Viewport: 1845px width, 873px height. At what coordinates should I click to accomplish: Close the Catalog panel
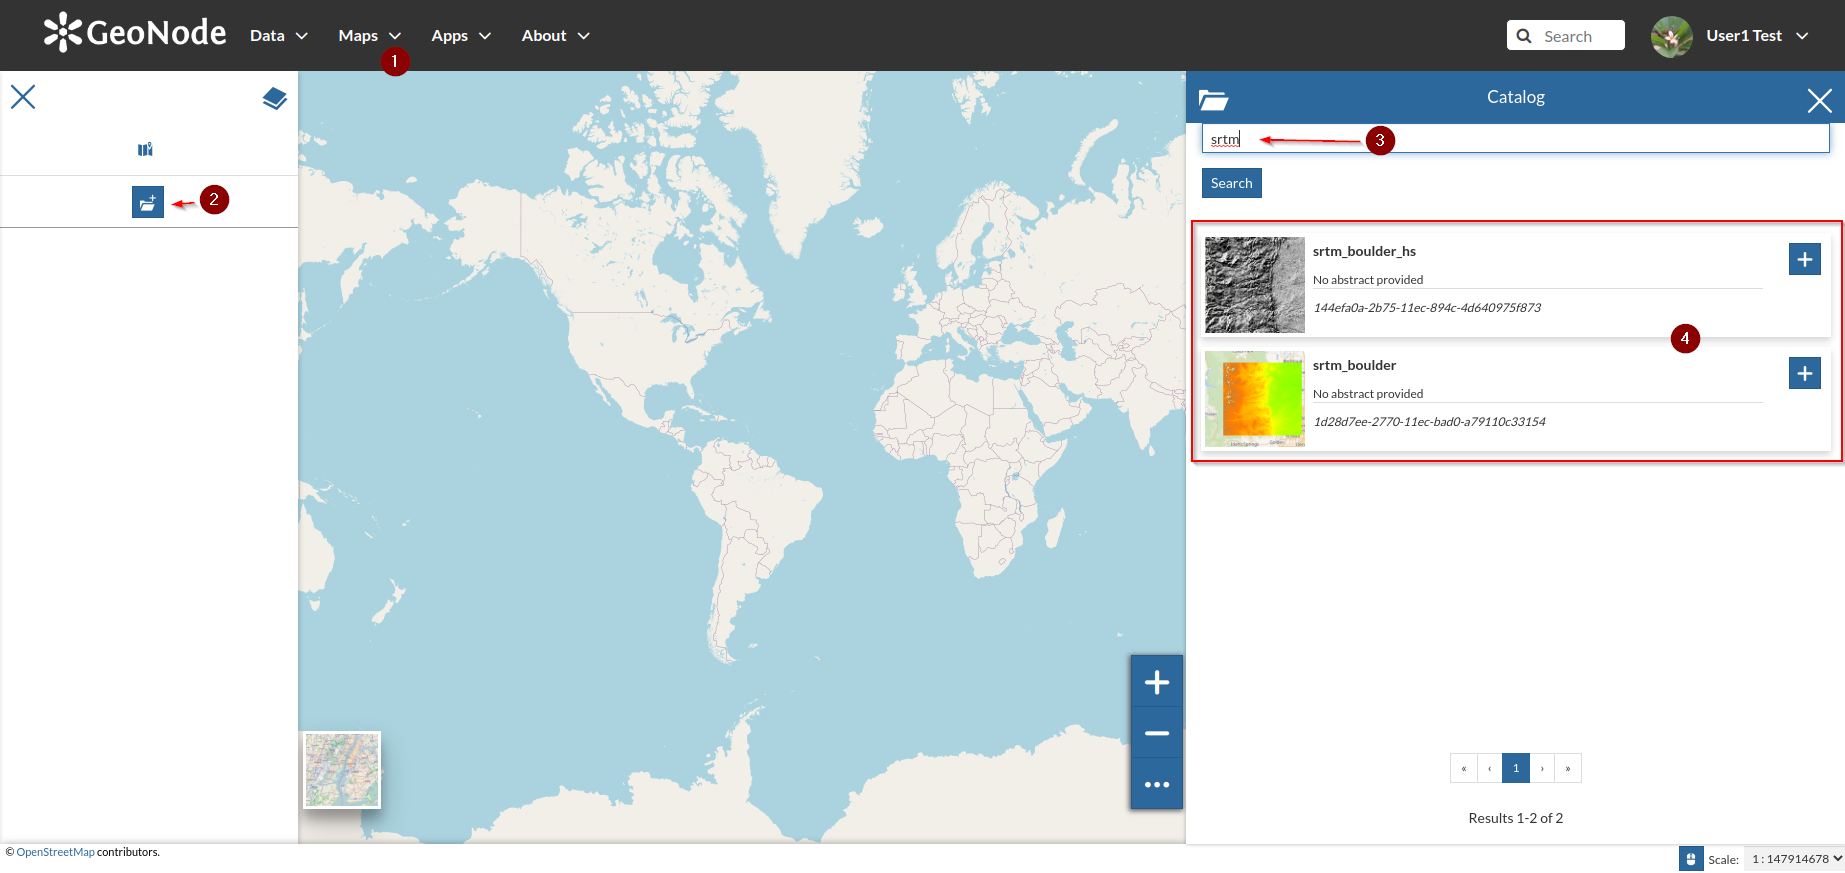[1820, 100]
